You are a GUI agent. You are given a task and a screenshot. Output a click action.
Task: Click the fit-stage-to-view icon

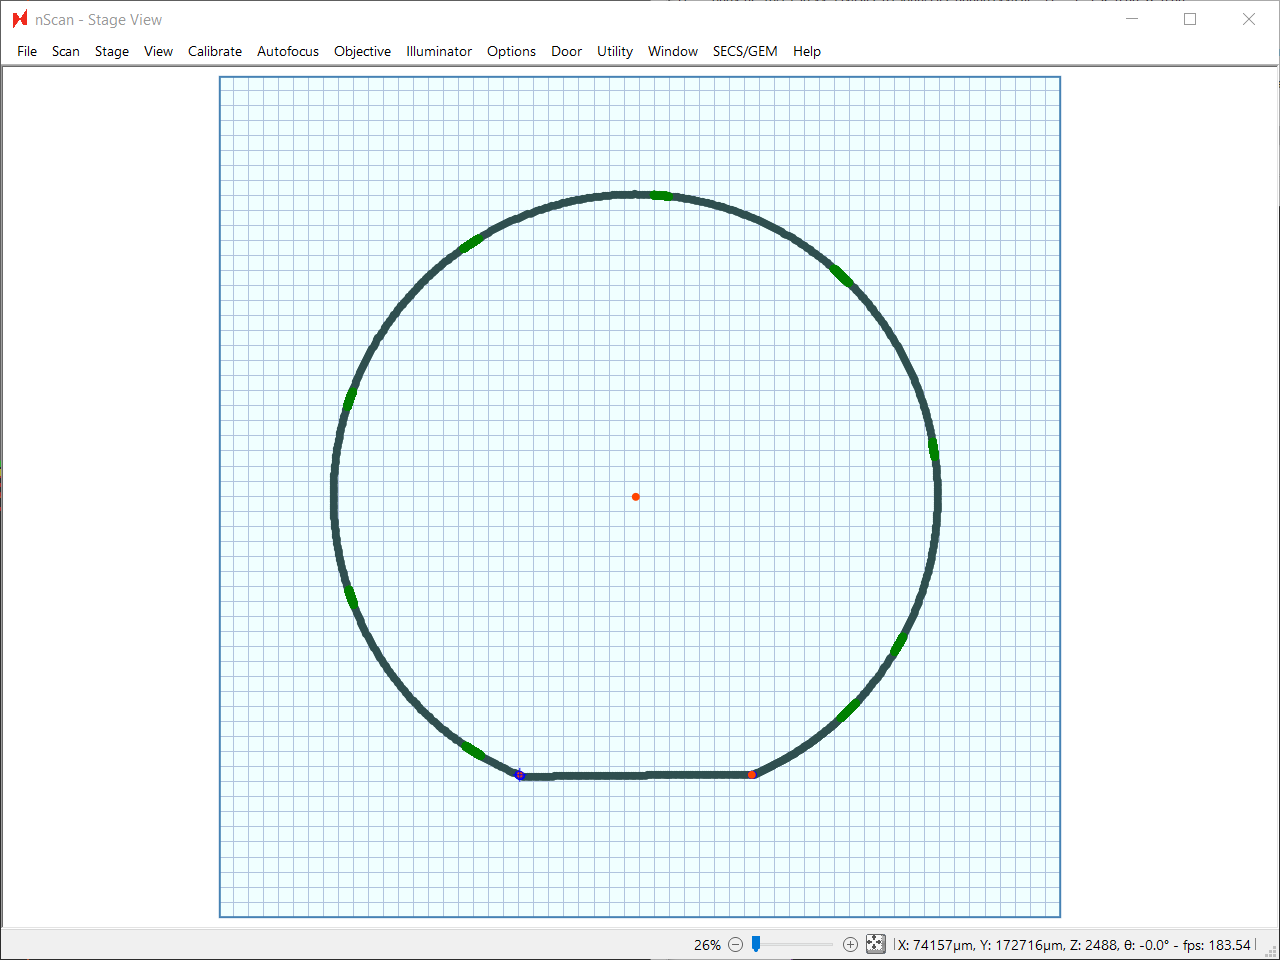pyautogui.click(x=876, y=944)
